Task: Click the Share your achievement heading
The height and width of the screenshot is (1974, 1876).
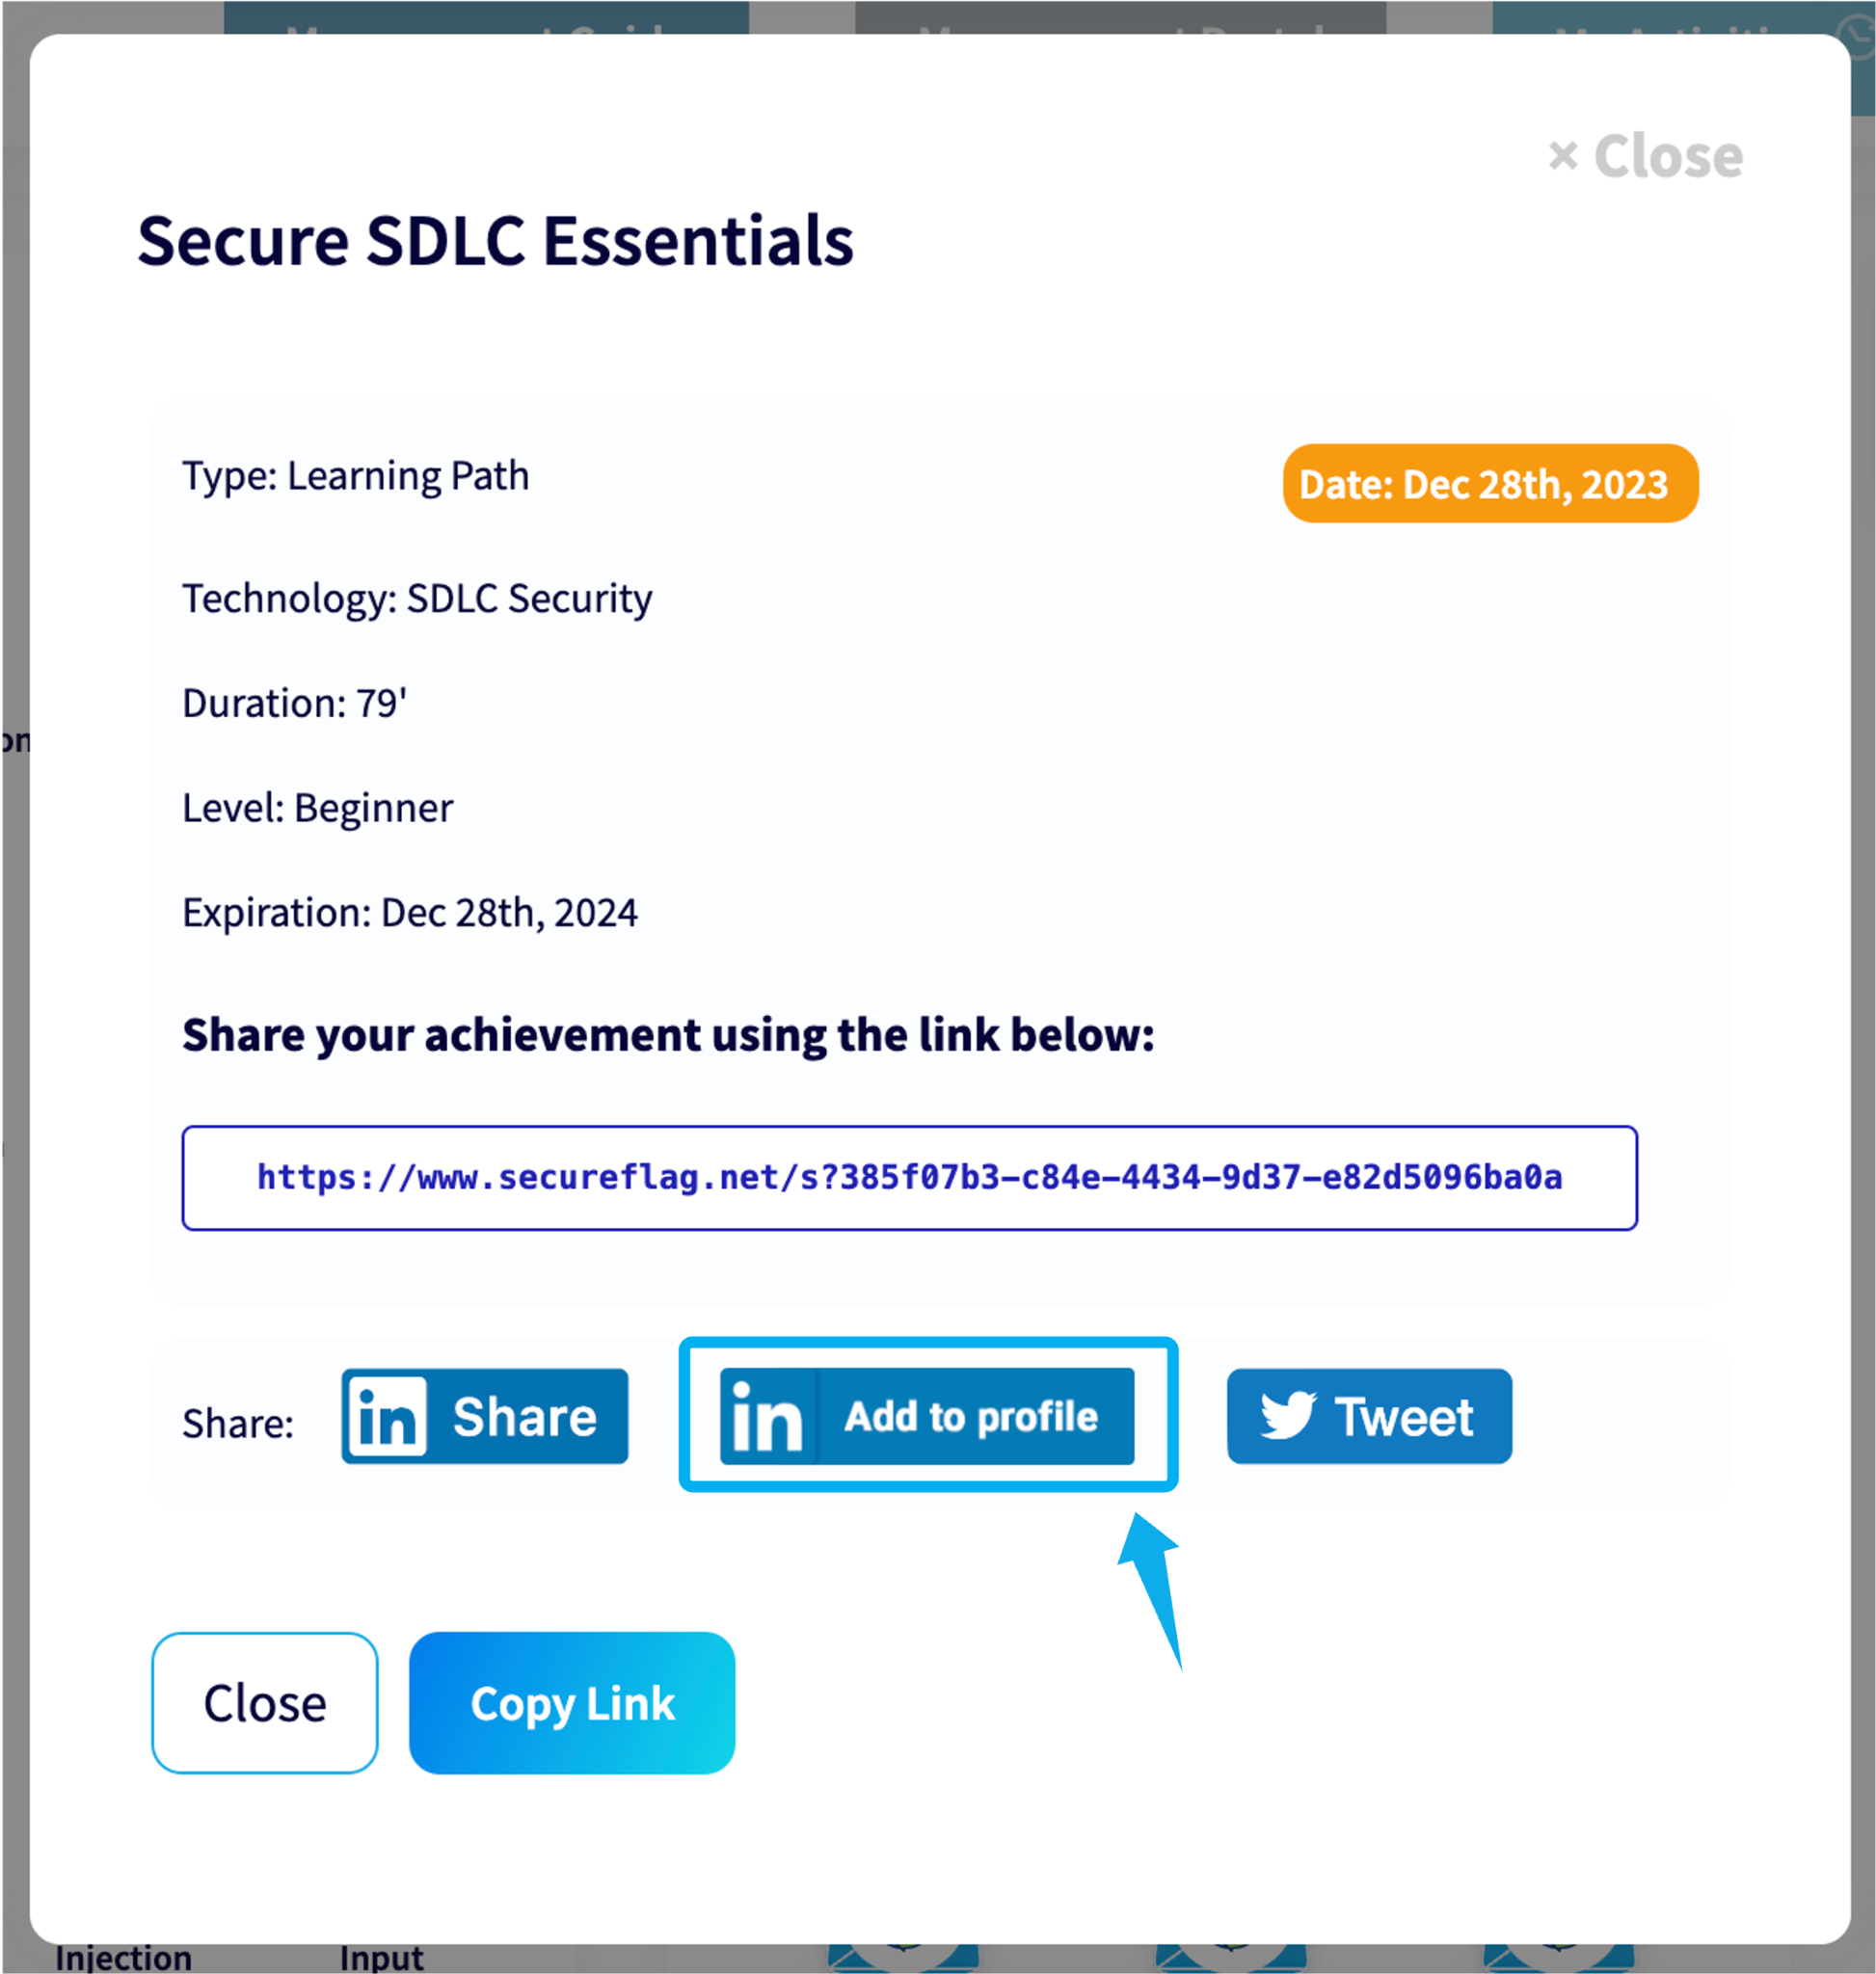Action: pyautogui.click(x=668, y=1035)
